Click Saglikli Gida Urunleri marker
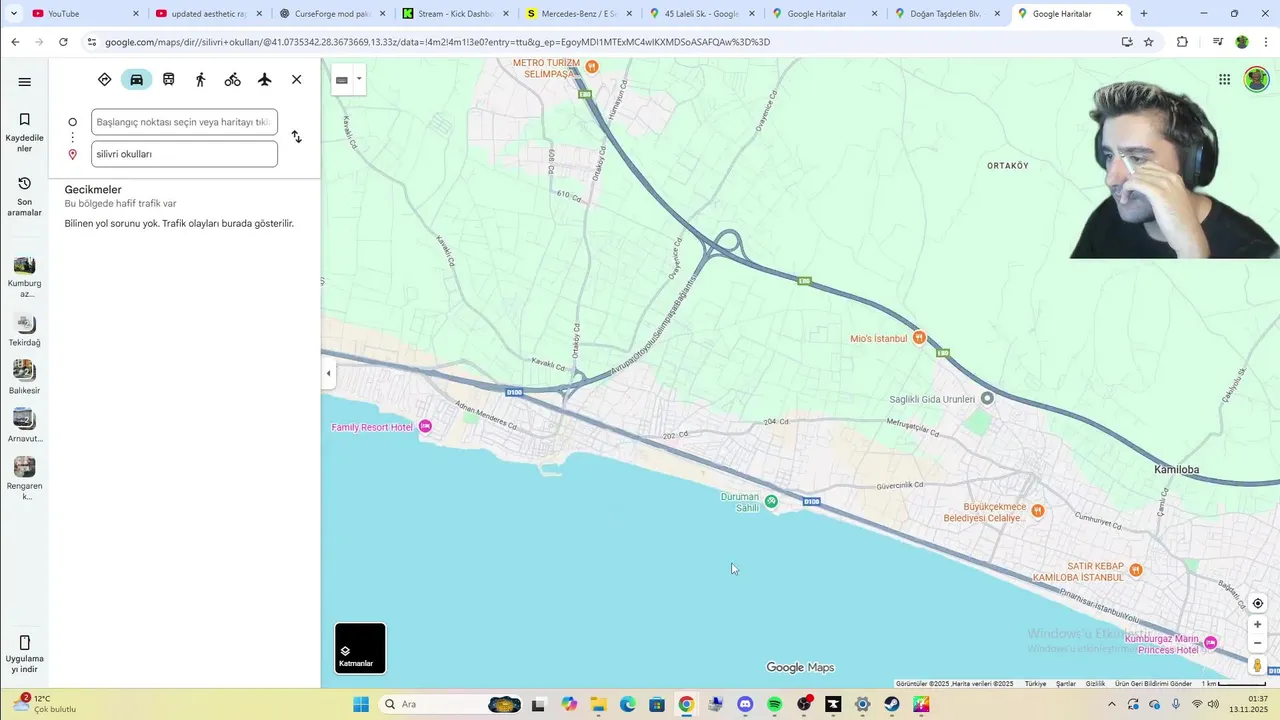 [987, 398]
